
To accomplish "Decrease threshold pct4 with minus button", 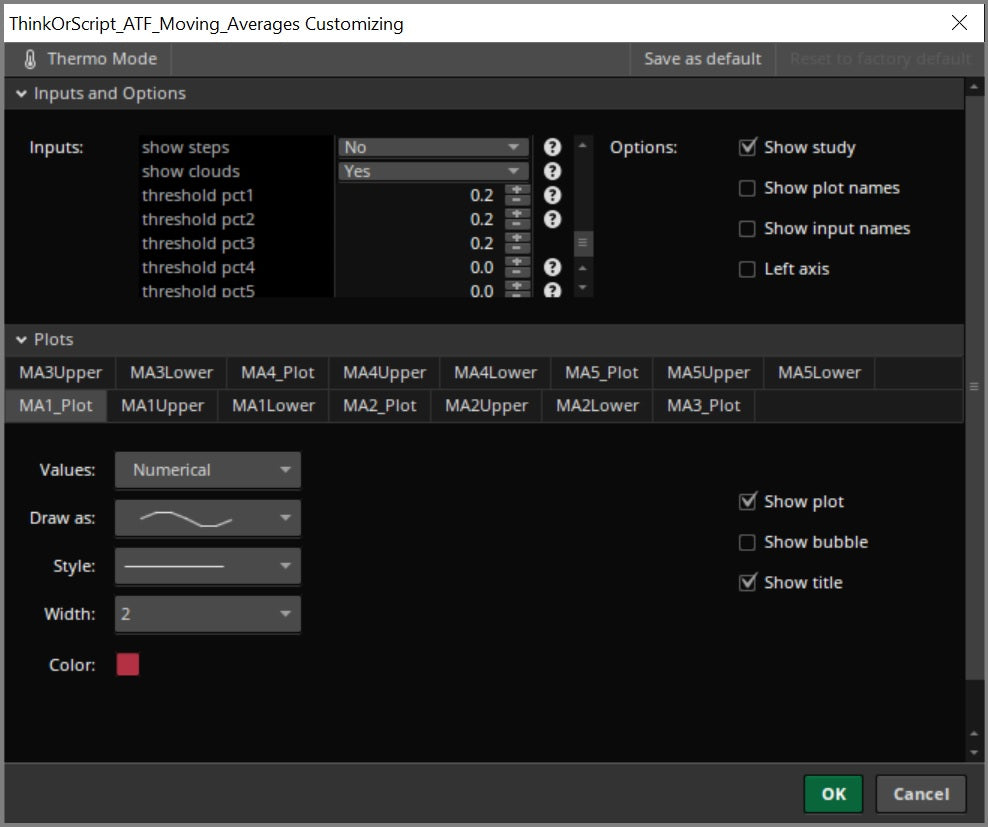I will click(x=517, y=272).
